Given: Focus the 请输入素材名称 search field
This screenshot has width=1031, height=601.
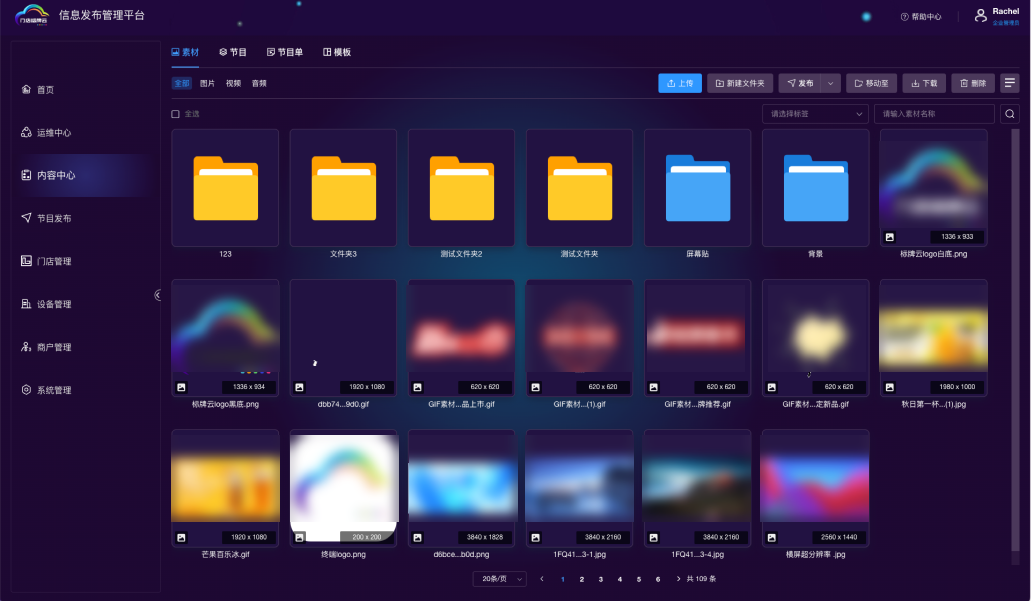Looking at the screenshot, I should 934,114.
